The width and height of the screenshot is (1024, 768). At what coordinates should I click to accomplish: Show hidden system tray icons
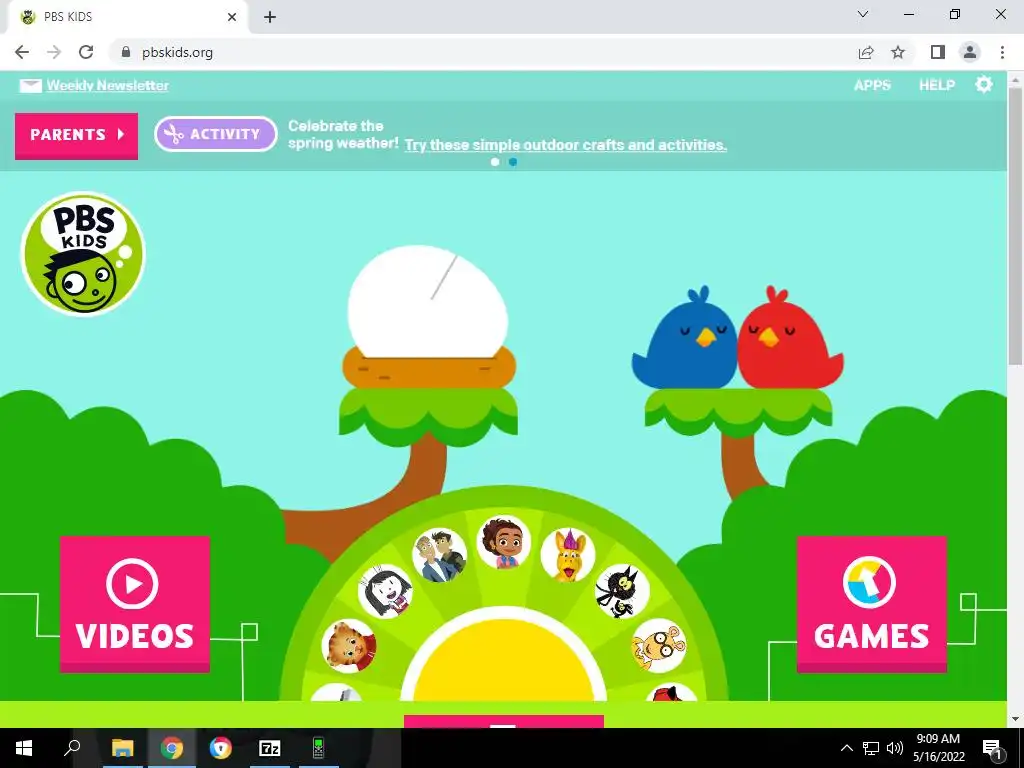tap(846, 748)
